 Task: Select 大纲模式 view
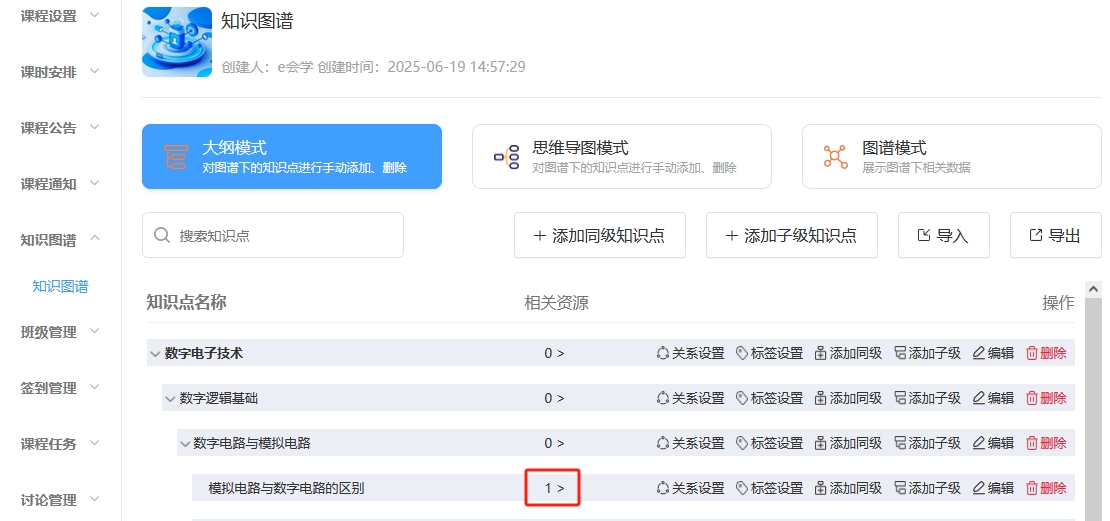[x=291, y=157]
